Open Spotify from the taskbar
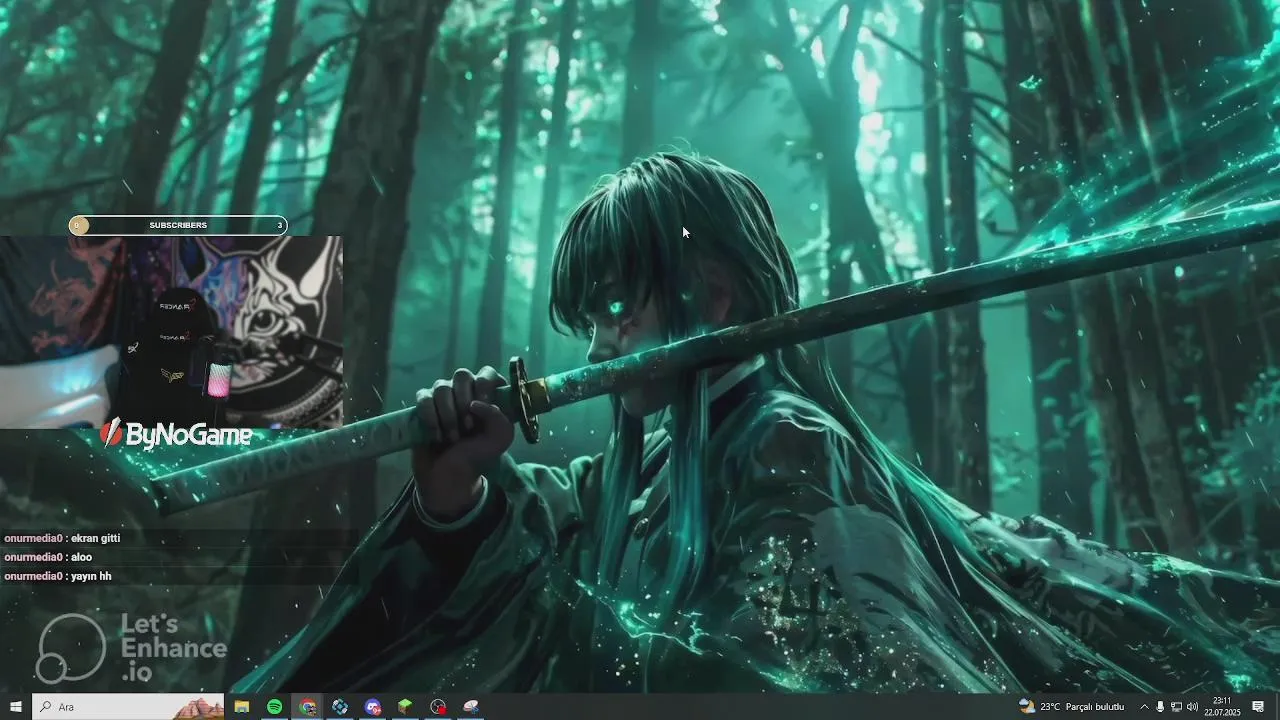Screen dimensions: 1280x720 [x=274, y=707]
